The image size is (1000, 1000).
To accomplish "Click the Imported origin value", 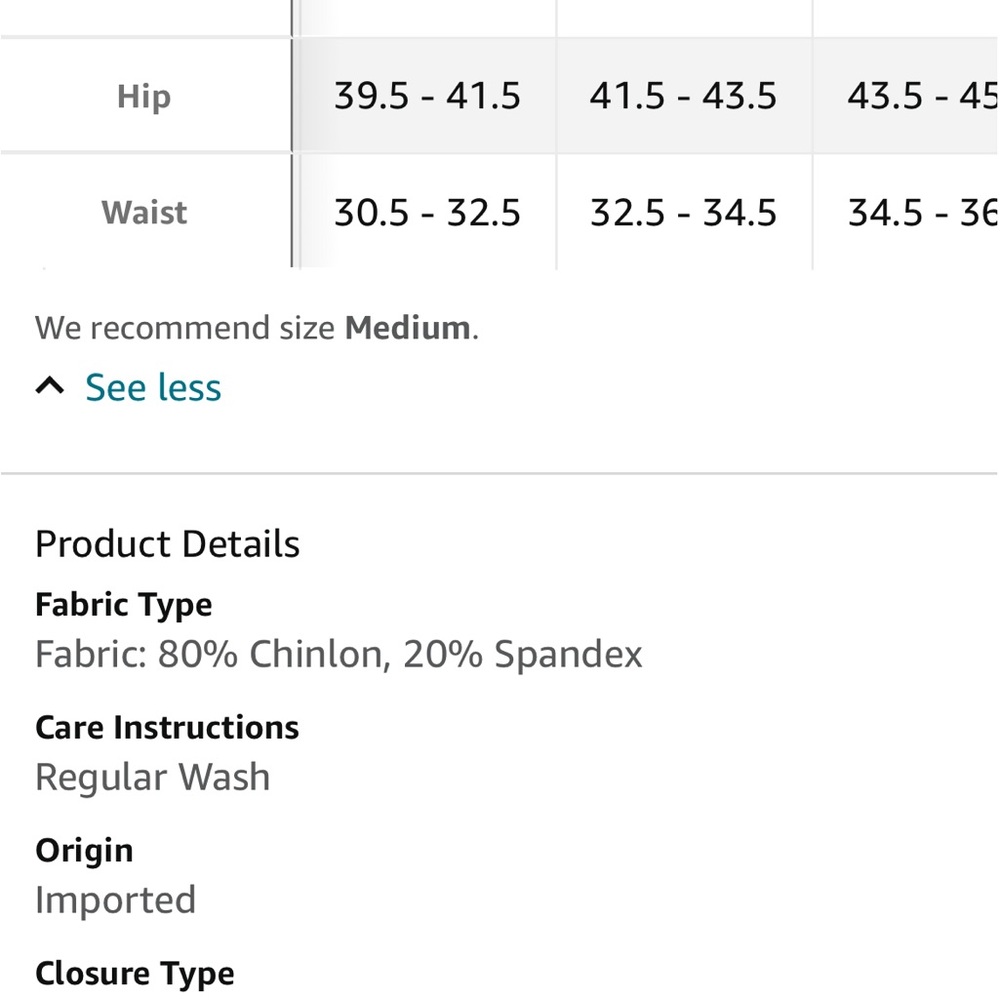I will (x=115, y=900).
